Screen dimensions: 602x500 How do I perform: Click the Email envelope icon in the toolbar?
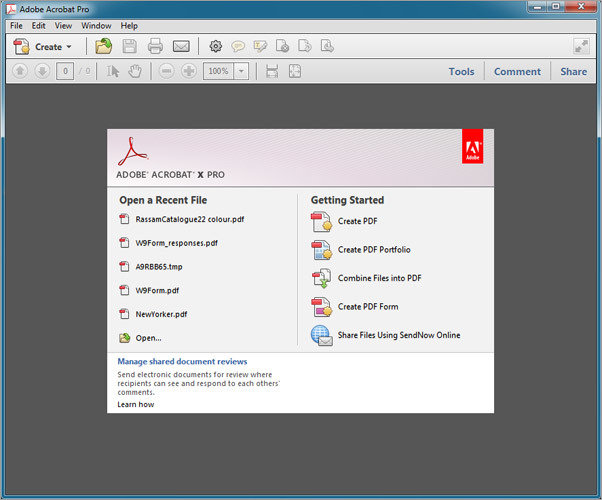[181, 46]
